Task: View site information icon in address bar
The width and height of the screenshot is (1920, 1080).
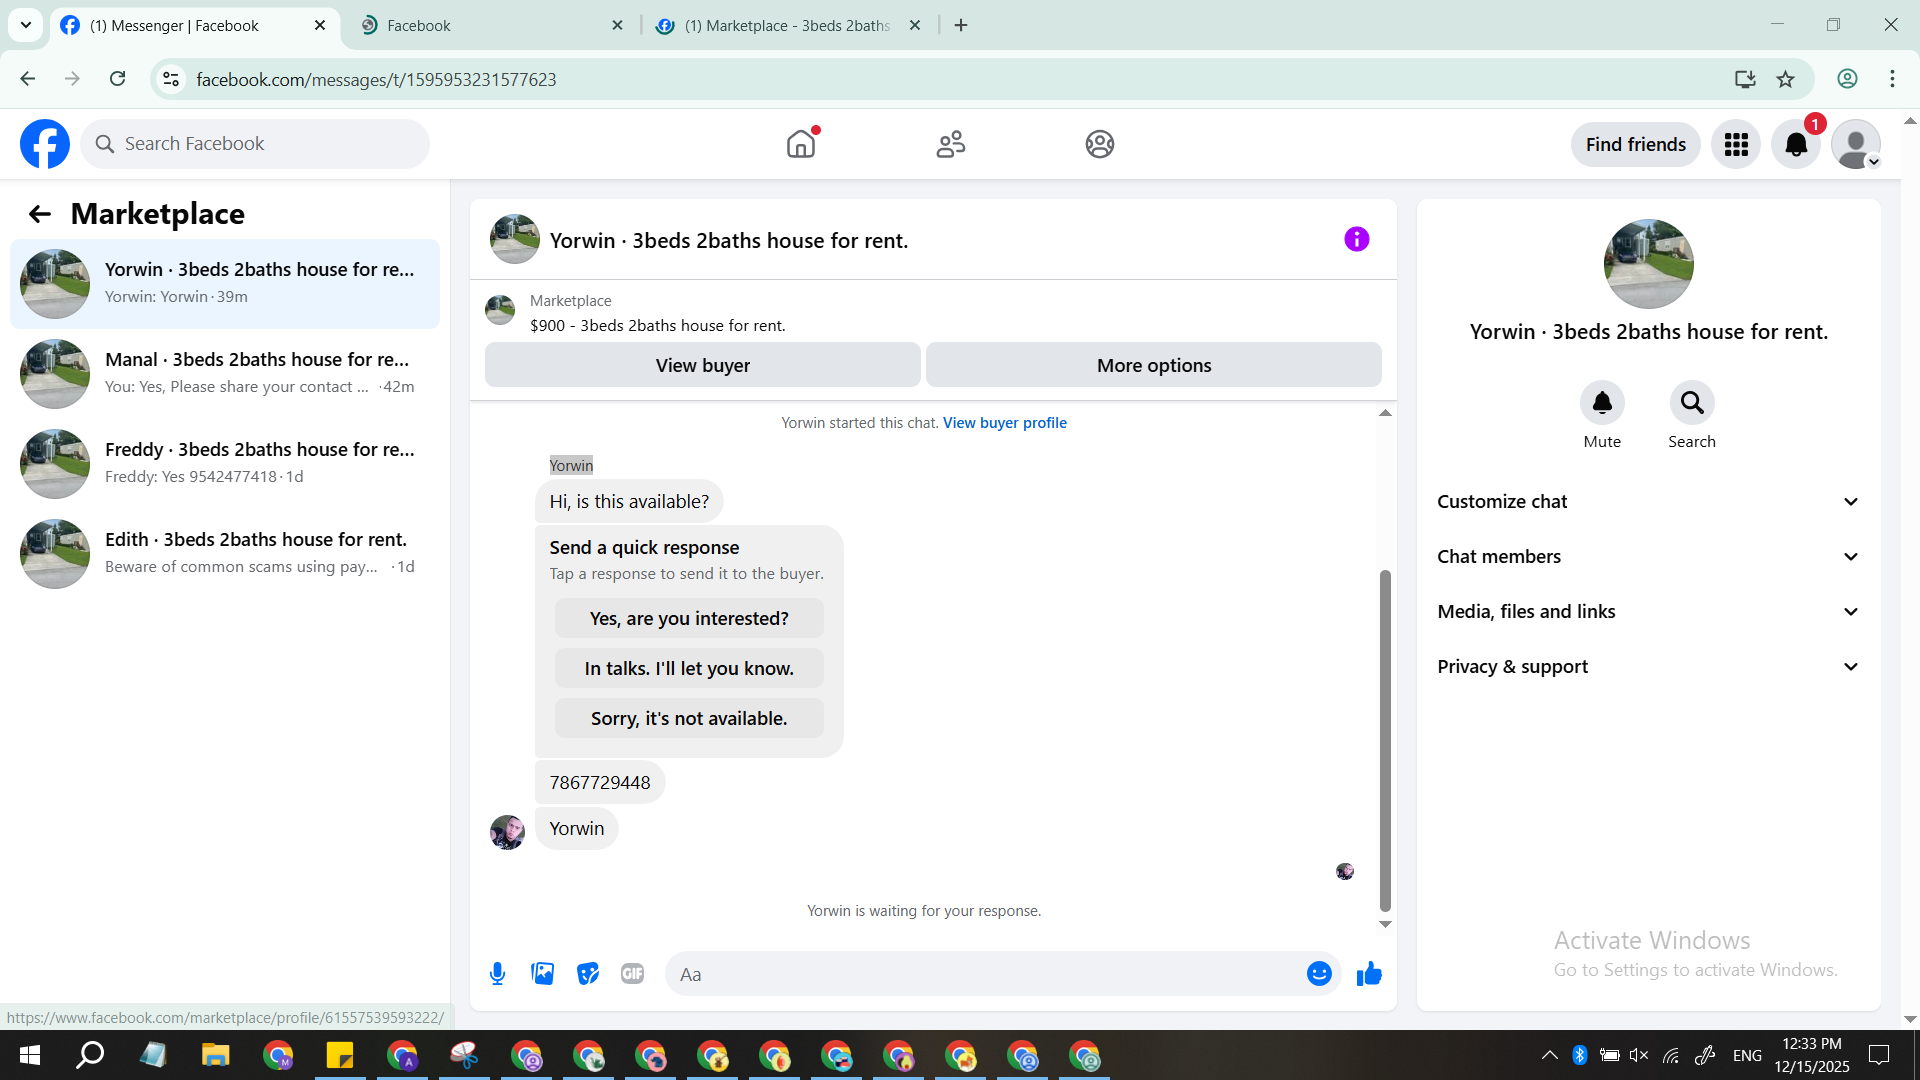Action: [x=171, y=79]
